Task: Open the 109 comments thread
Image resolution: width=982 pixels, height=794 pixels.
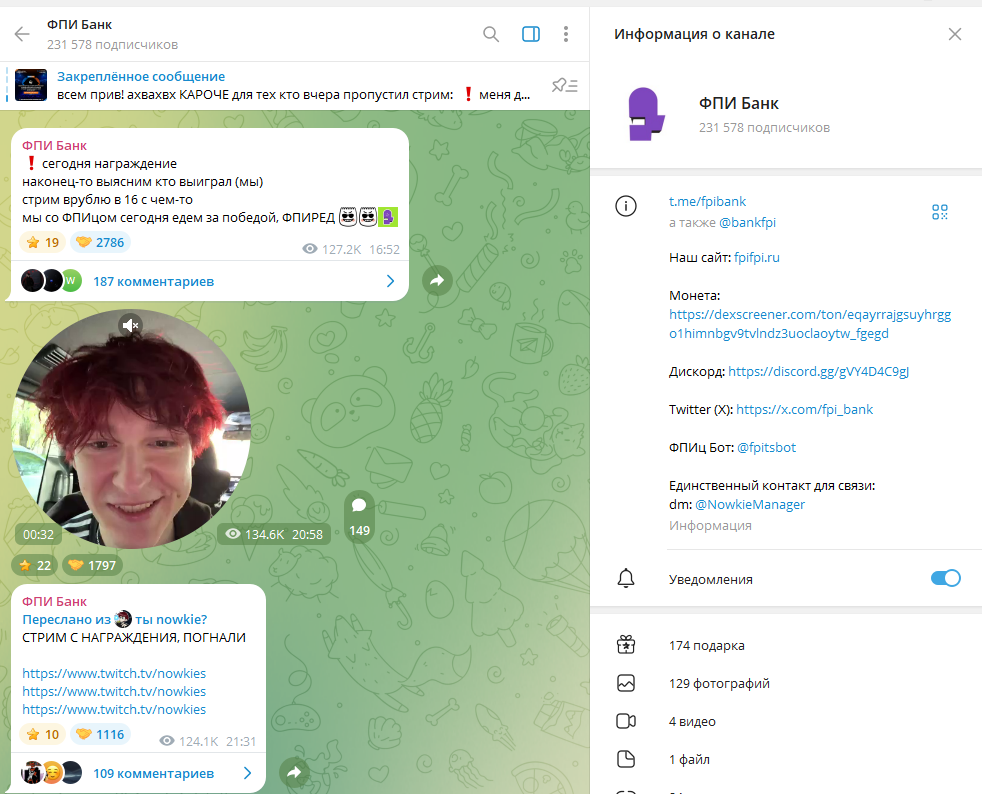Action: [138, 773]
